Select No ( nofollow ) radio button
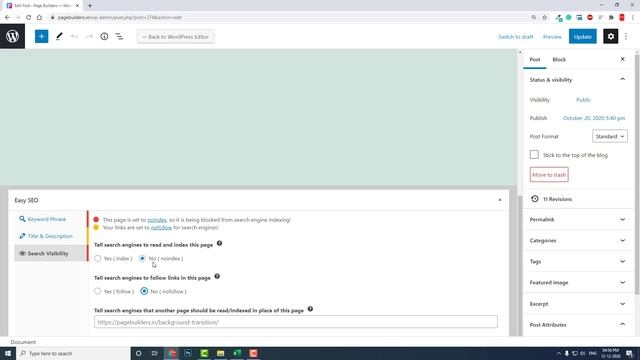This screenshot has height=360, width=640. [144, 291]
